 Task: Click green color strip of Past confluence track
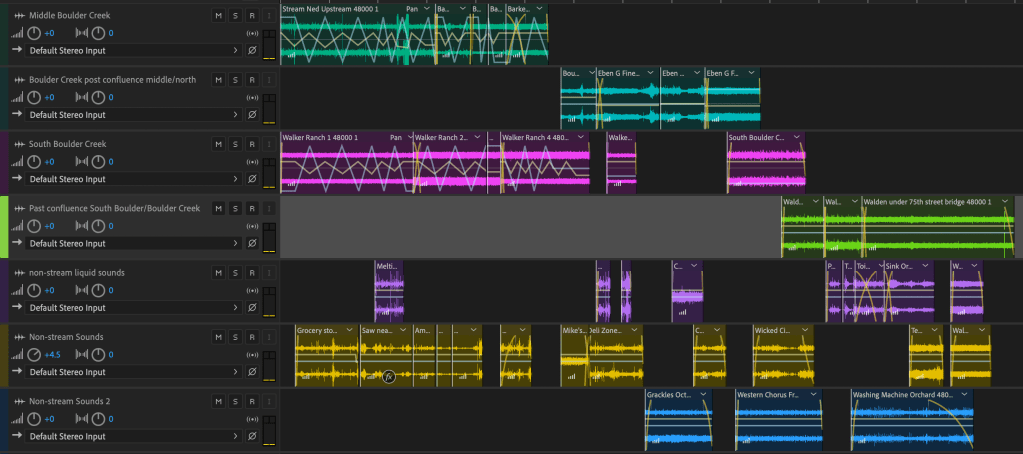point(4,227)
